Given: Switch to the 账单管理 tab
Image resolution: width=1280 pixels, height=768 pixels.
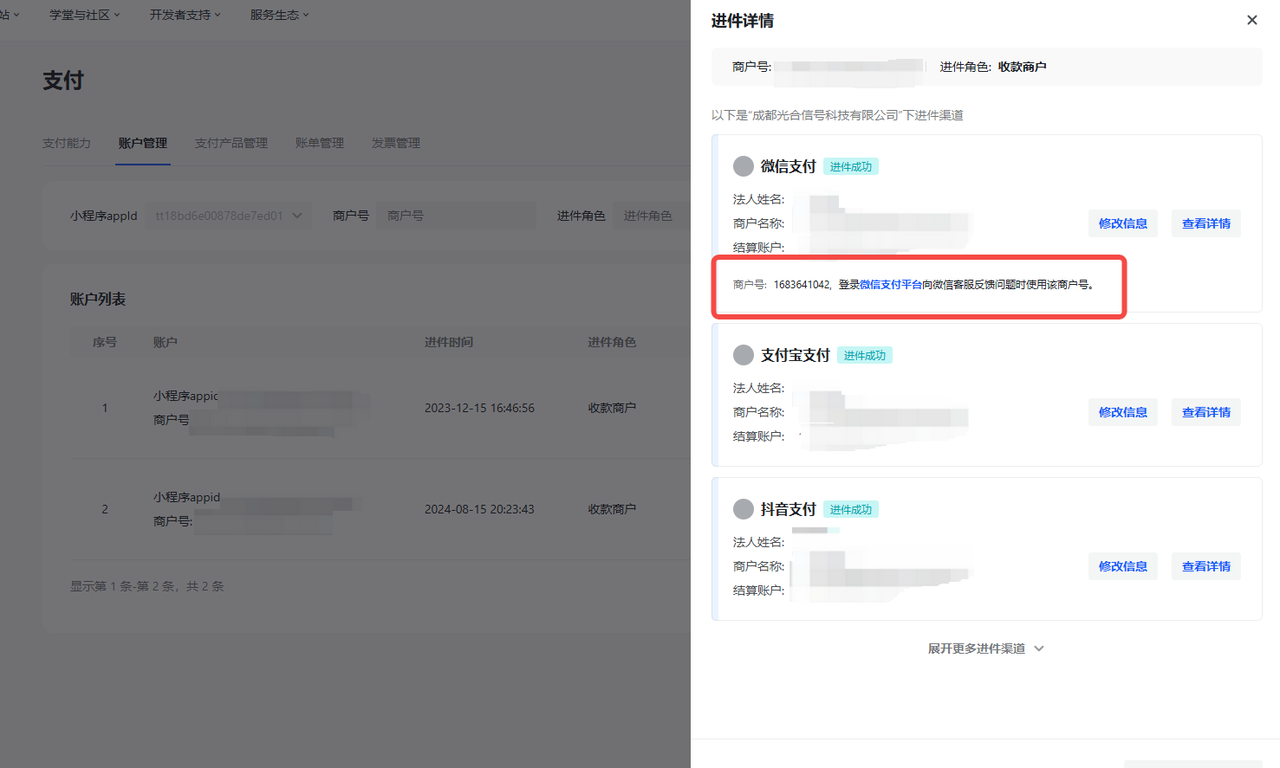Looking at the screenshot, I should coord(320,143).
